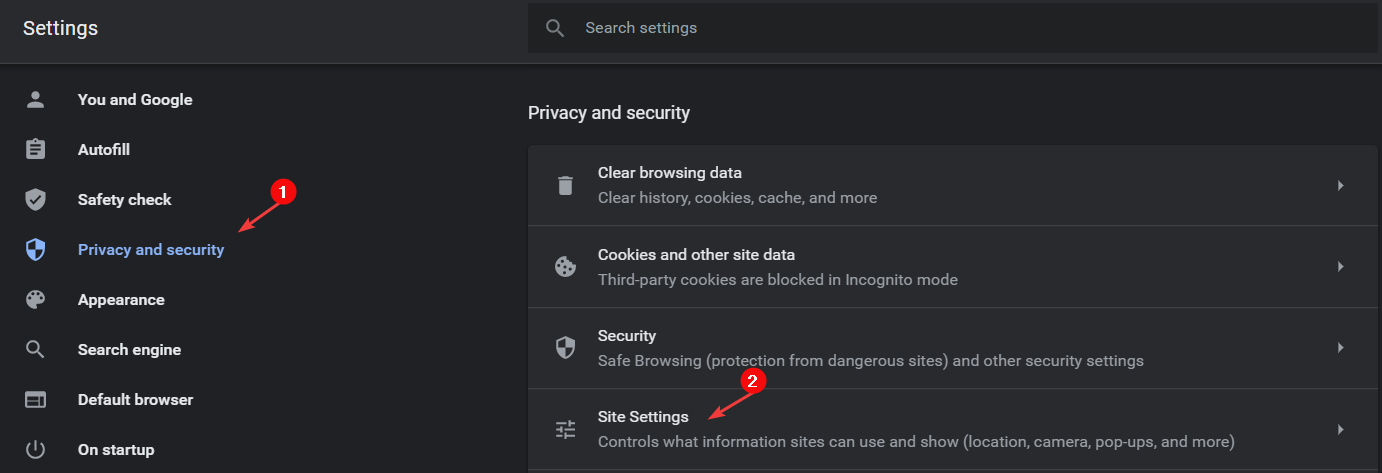Click the Search engine magnifier icon

36,349
